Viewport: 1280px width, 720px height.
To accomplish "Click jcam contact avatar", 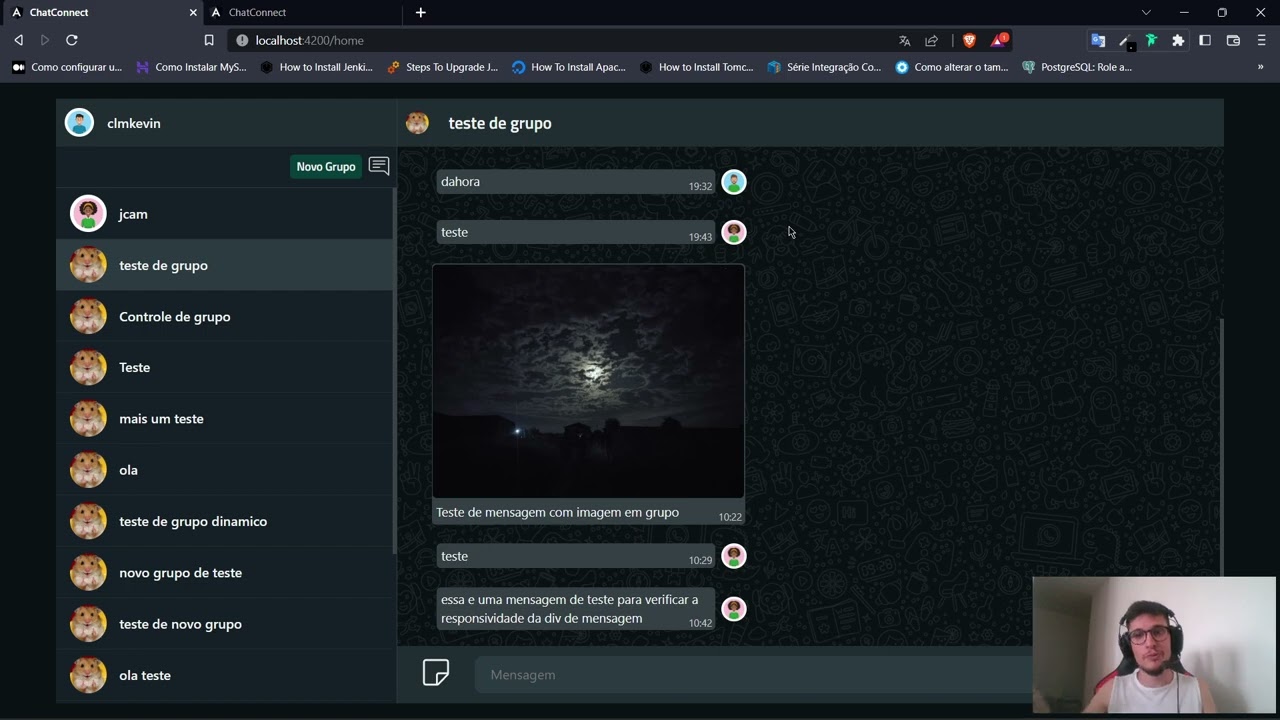I will click(88, 214).
